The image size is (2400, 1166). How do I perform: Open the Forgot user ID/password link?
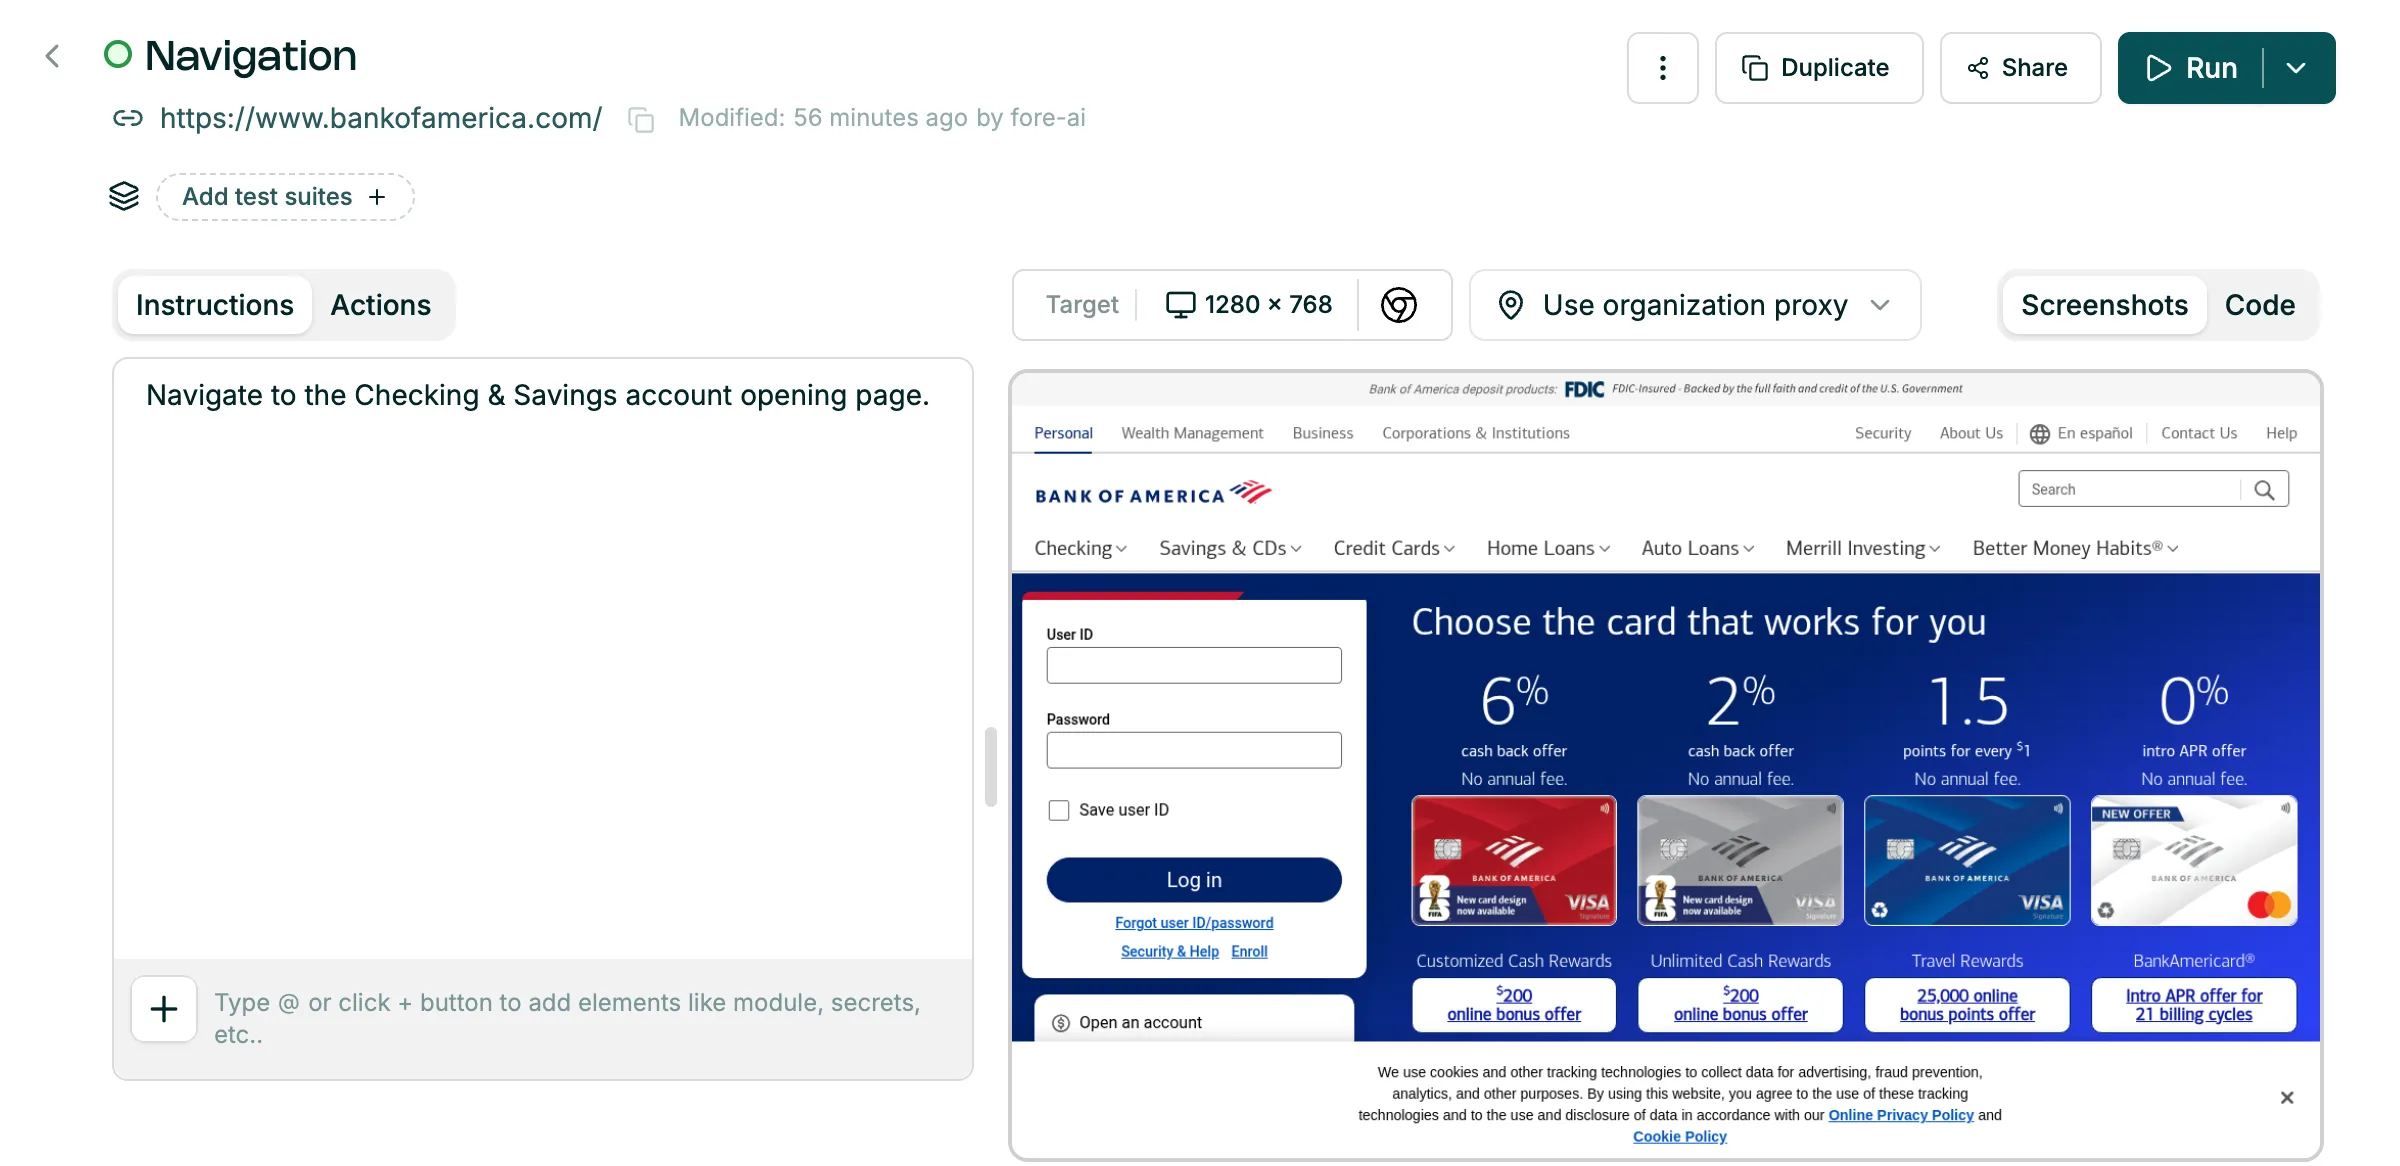pos(1194,923)
